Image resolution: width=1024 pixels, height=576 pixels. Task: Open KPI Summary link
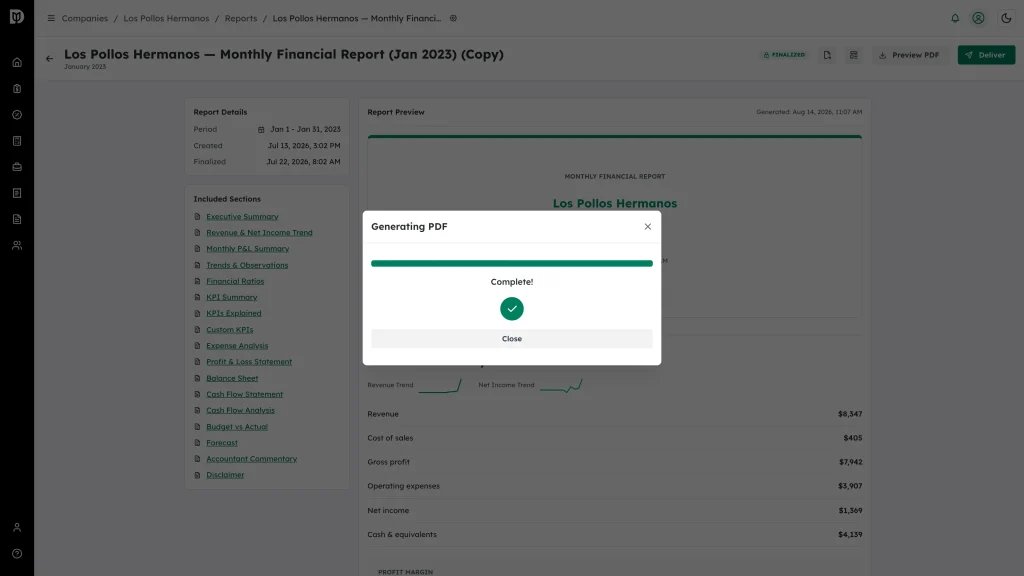click(232, 297)
